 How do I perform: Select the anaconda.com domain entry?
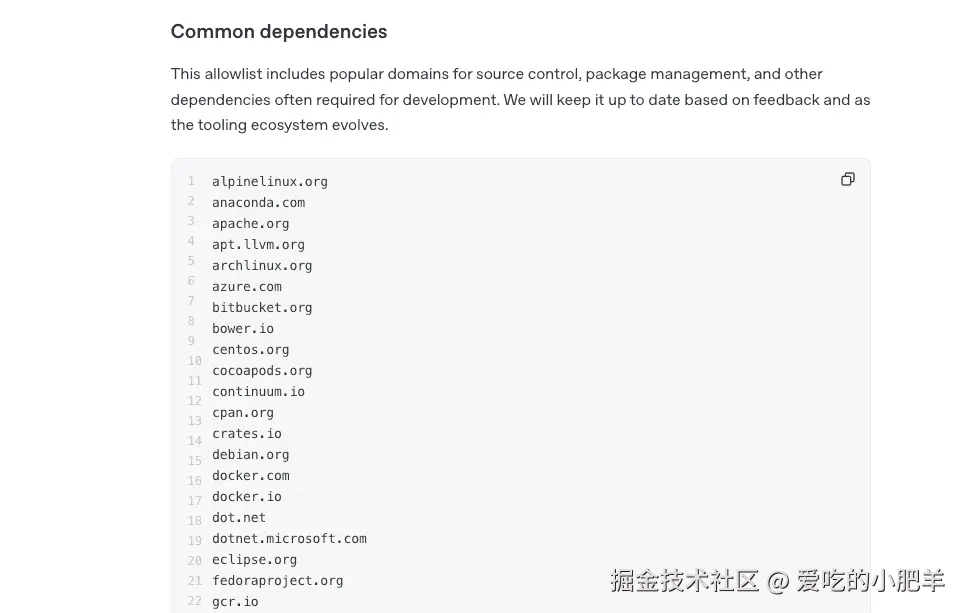click(258, 202)
